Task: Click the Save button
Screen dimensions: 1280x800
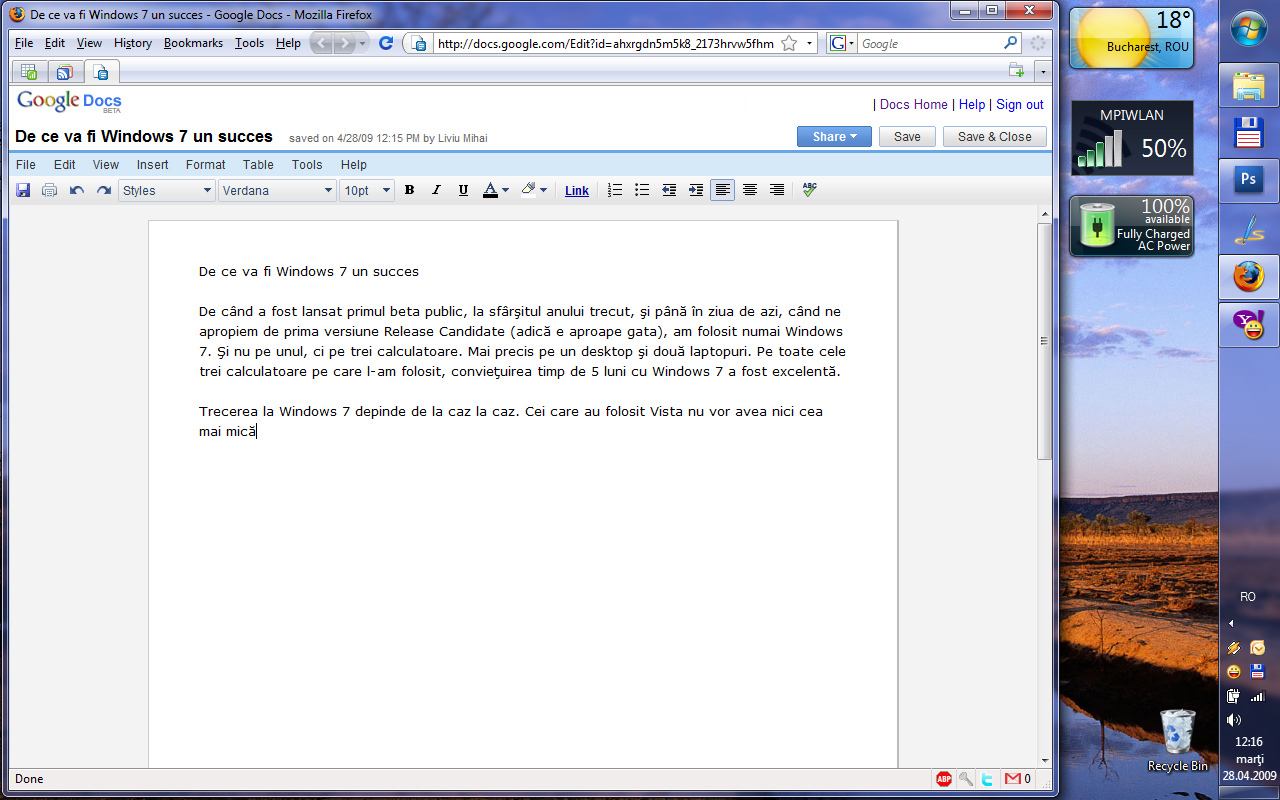Action: pyautogui.click(x=907, y=137)
